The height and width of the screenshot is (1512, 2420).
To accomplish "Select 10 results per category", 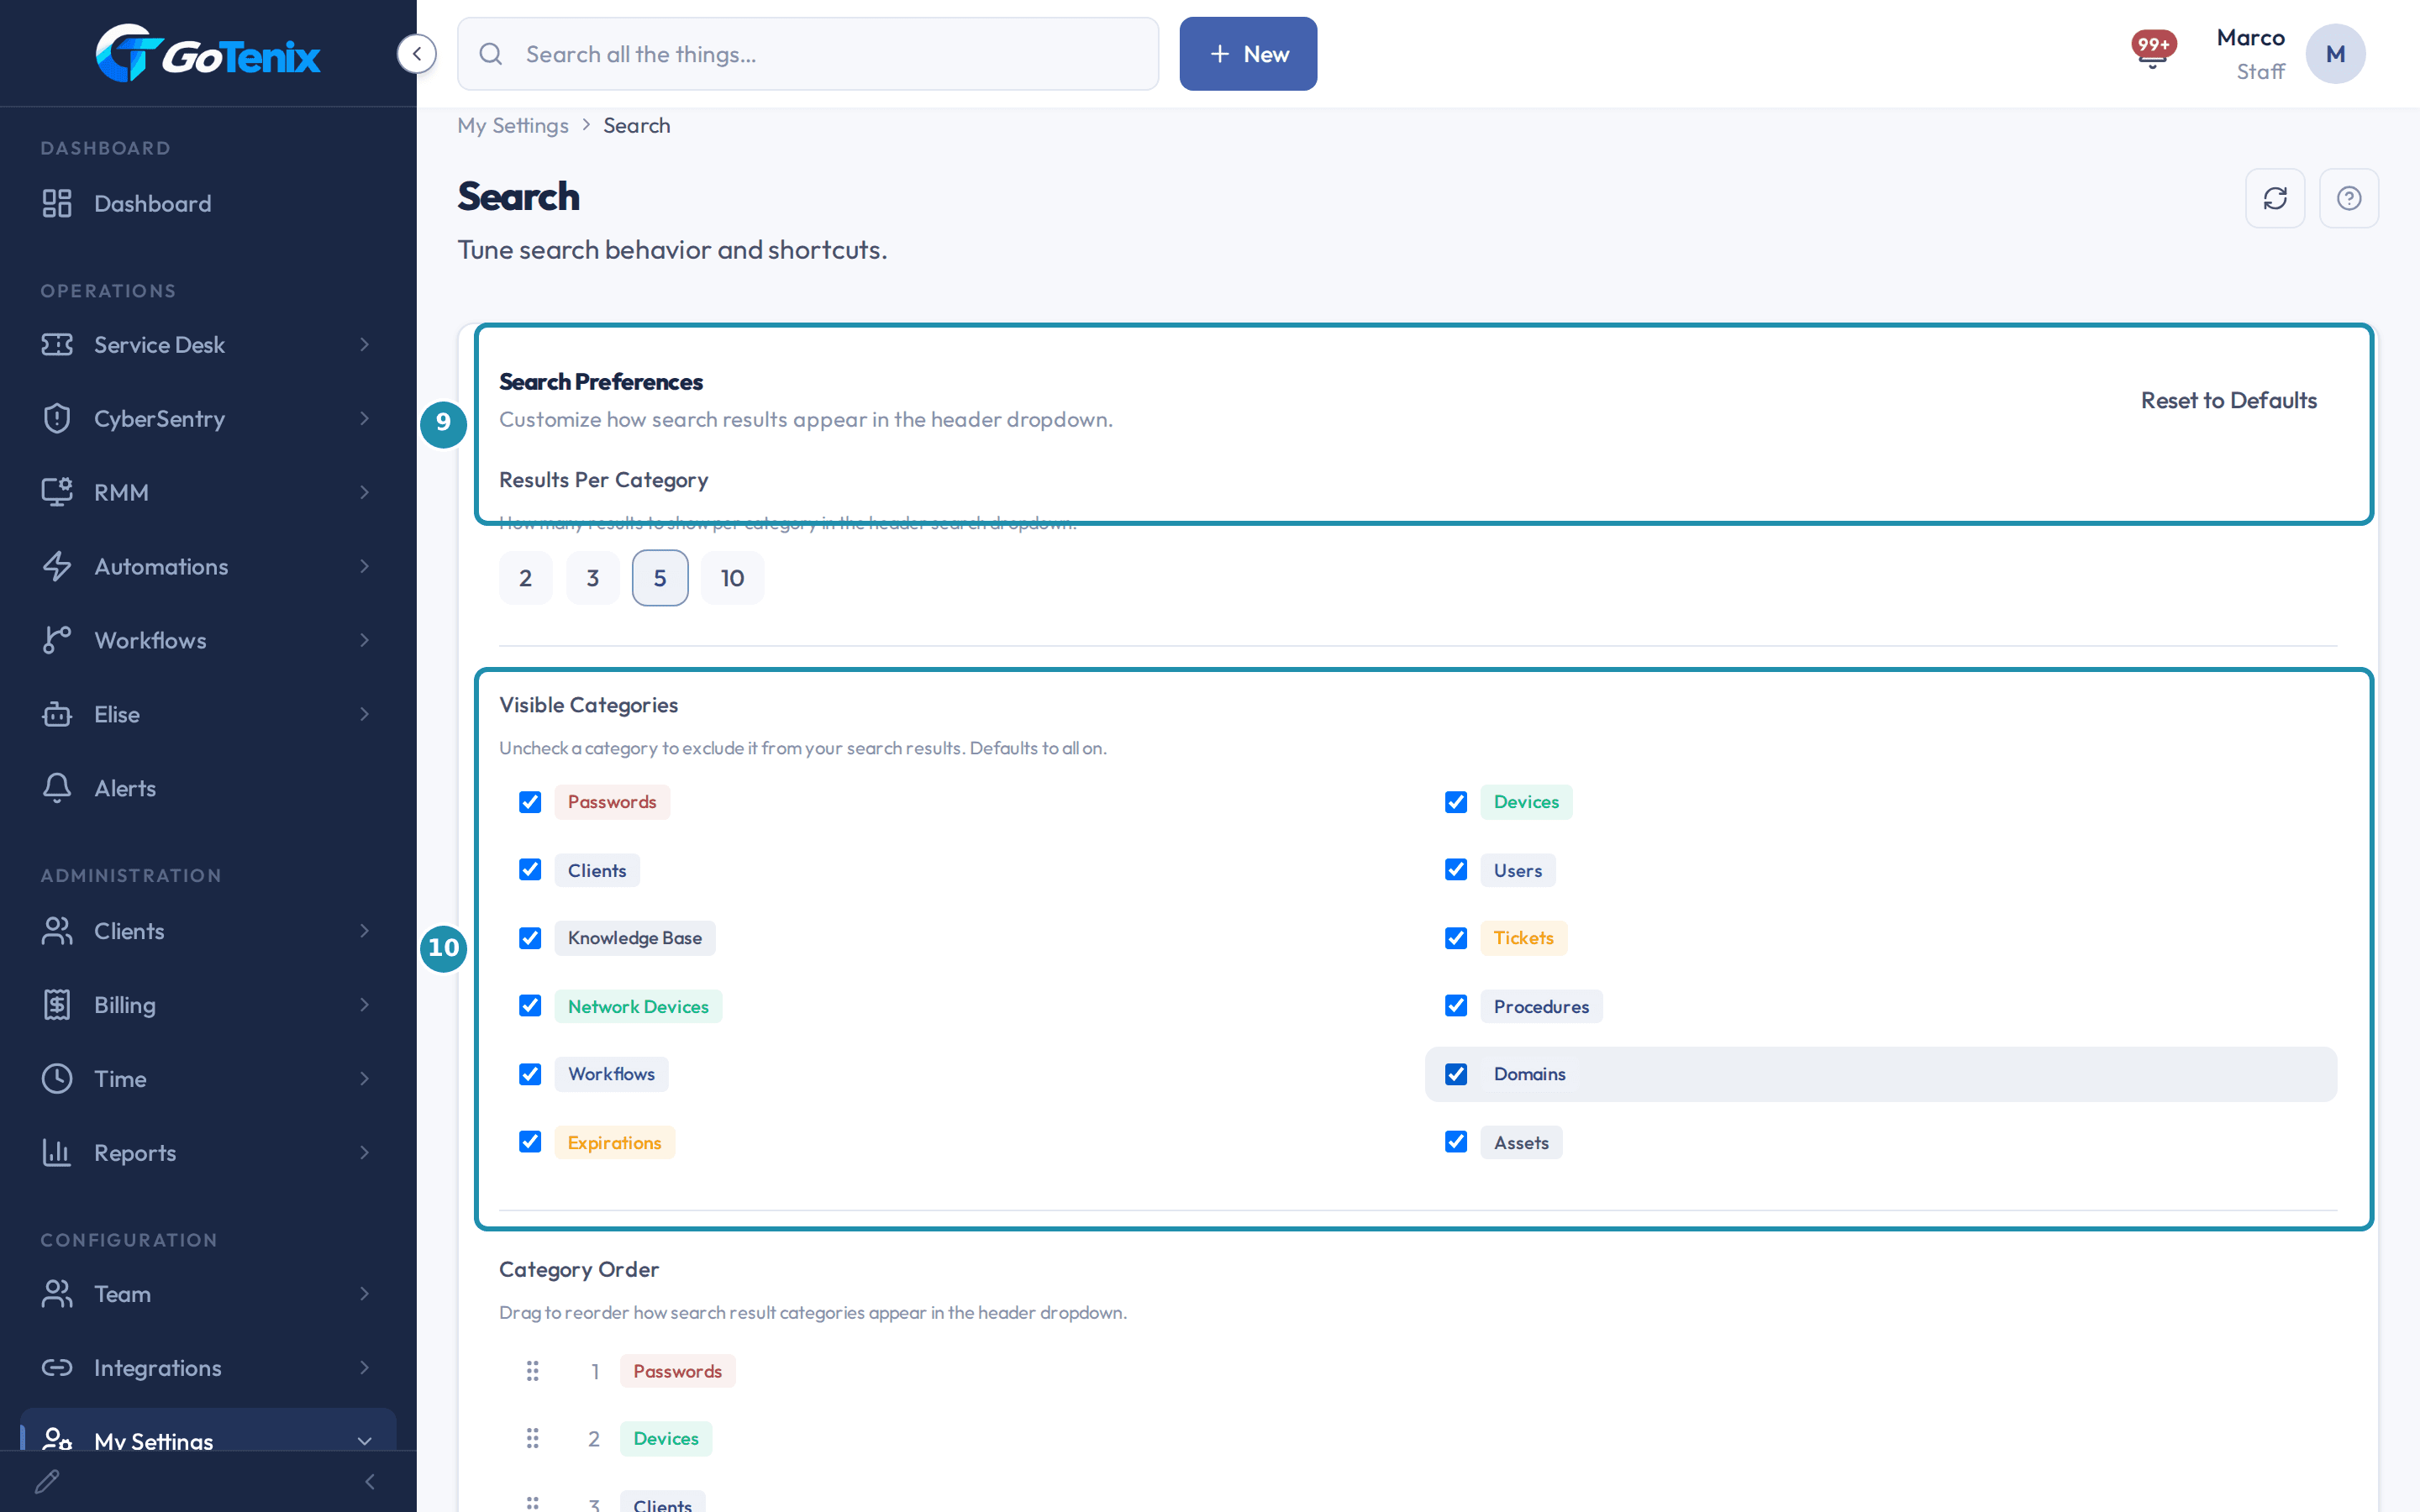I will [x=732, y=578].
